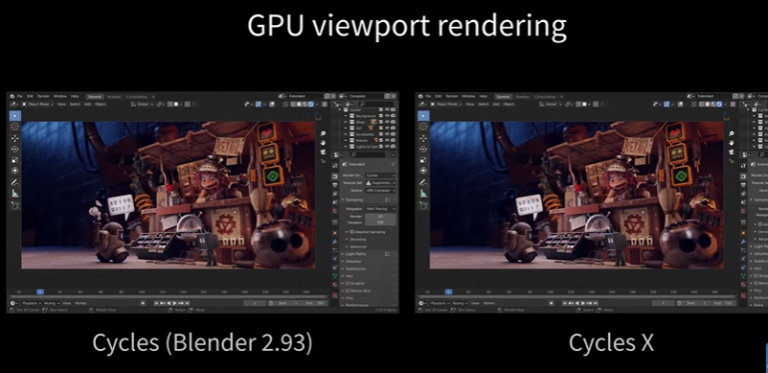Select the Box Select tool in Cycles (Blender 2.93) window
Screen dimensions: 768x373
click(x=15, y=116)
